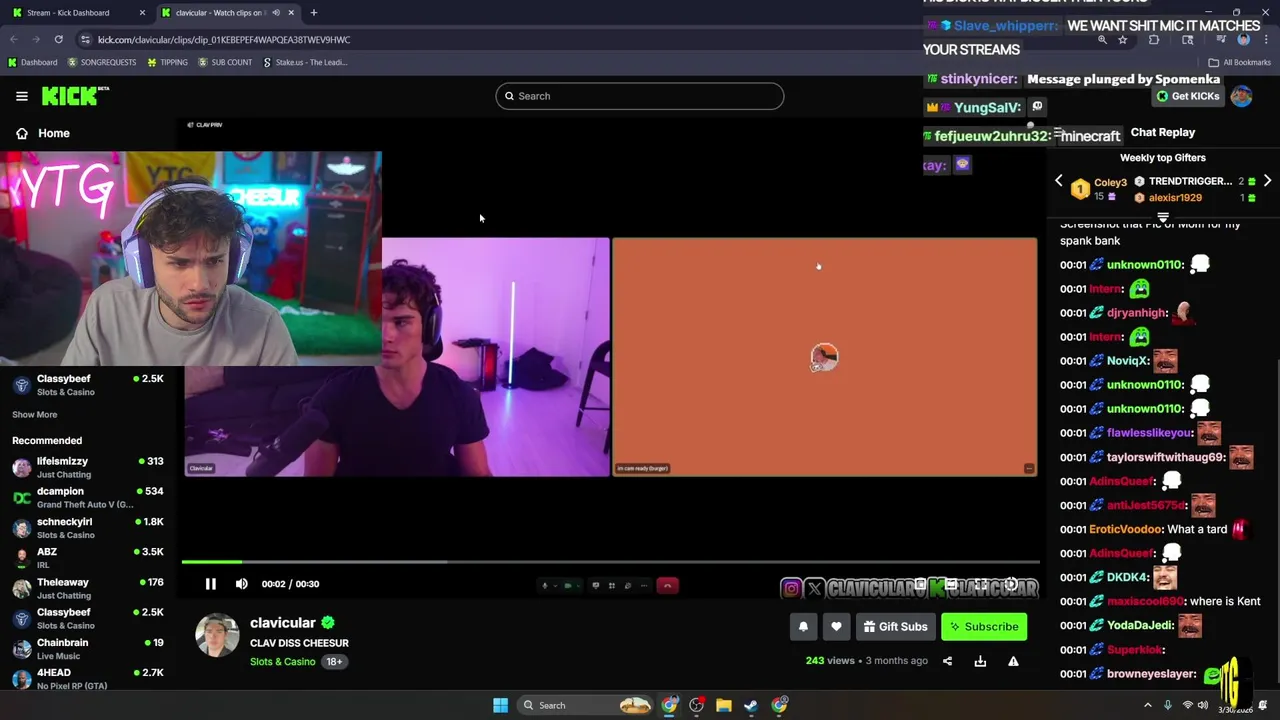Click gifter Coley3
This screenshot has height=720, width=1280.
pos(1110,183)
